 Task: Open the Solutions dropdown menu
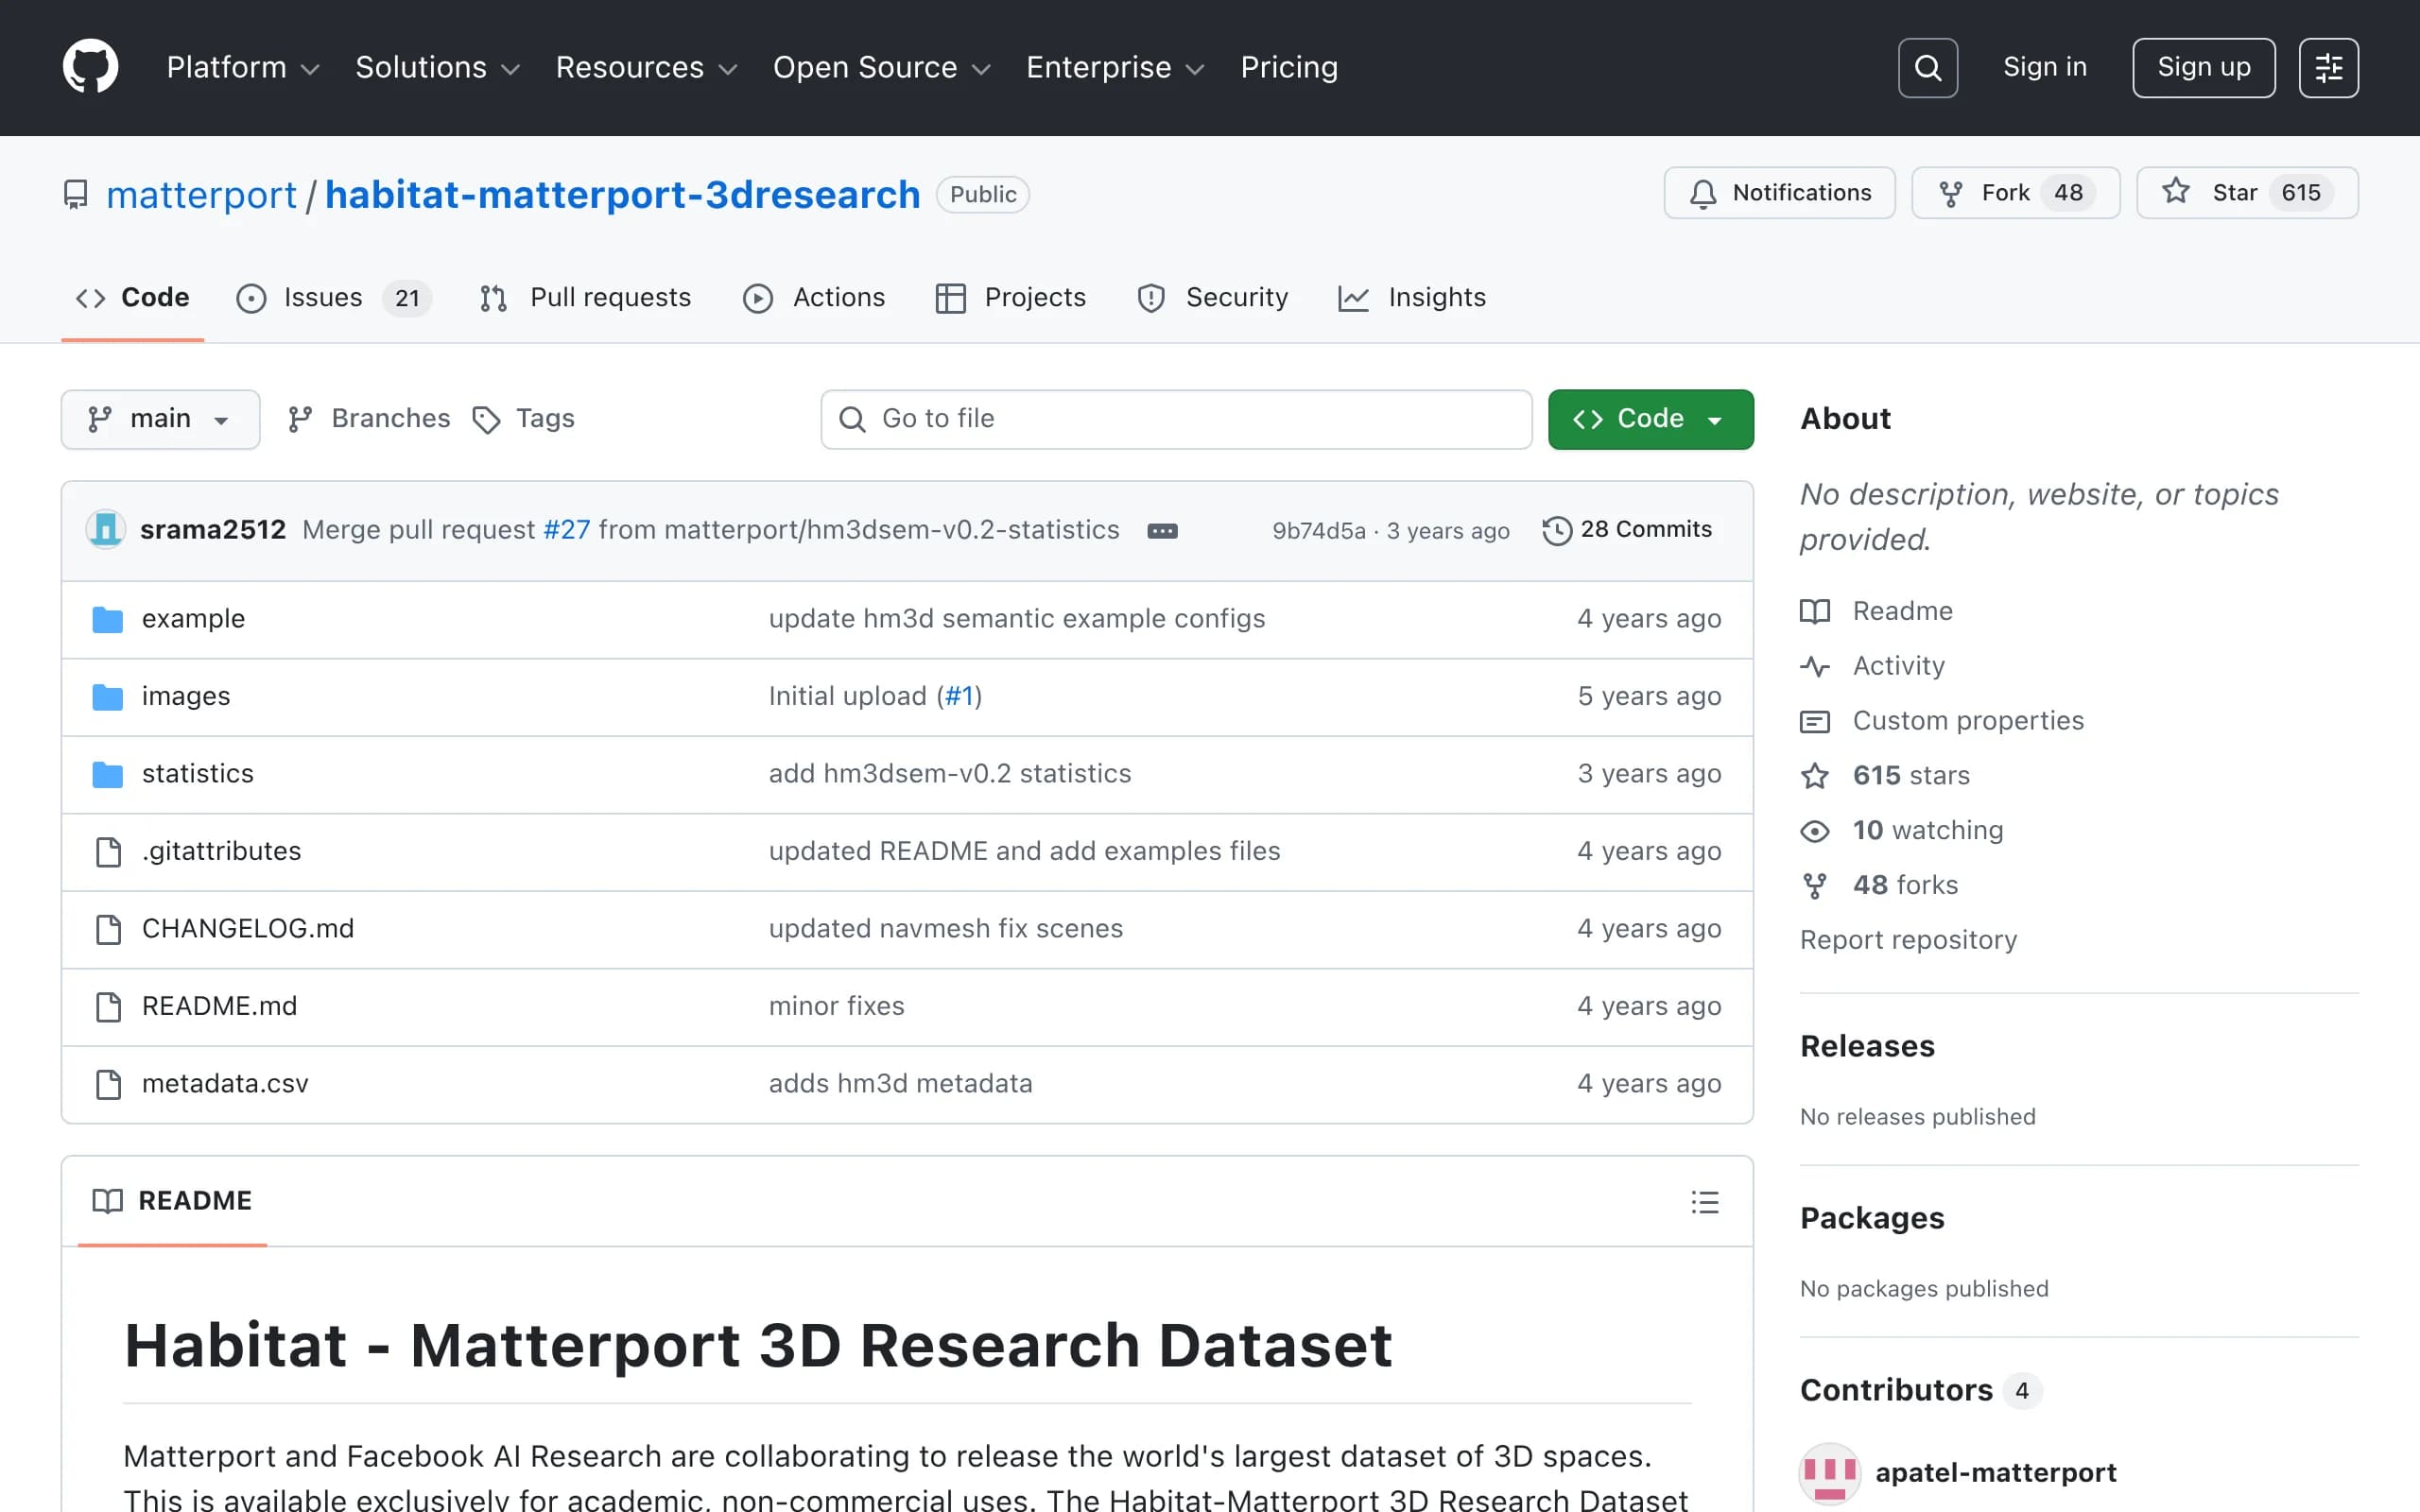point(438,67)
